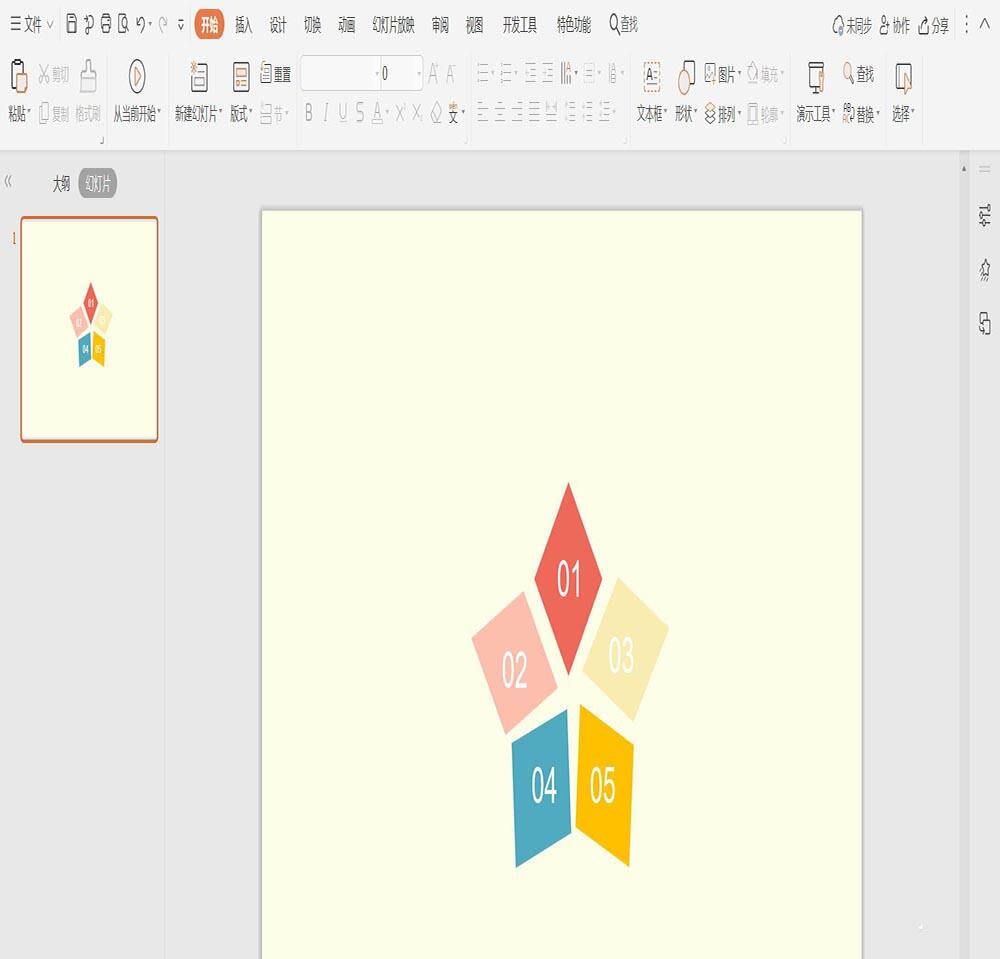Viewport: 1000px width, 959px height.
Task: Click the Replace (替换) button
Action: pos(861,114)
